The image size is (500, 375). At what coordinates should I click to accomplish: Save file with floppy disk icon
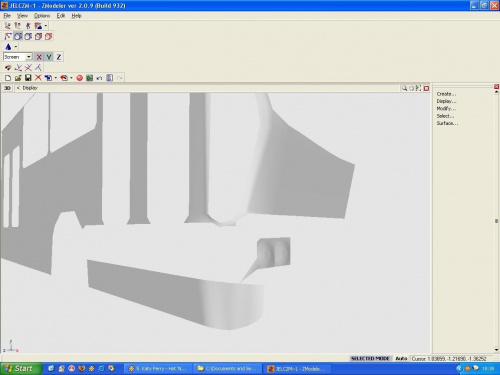point(28,78)
